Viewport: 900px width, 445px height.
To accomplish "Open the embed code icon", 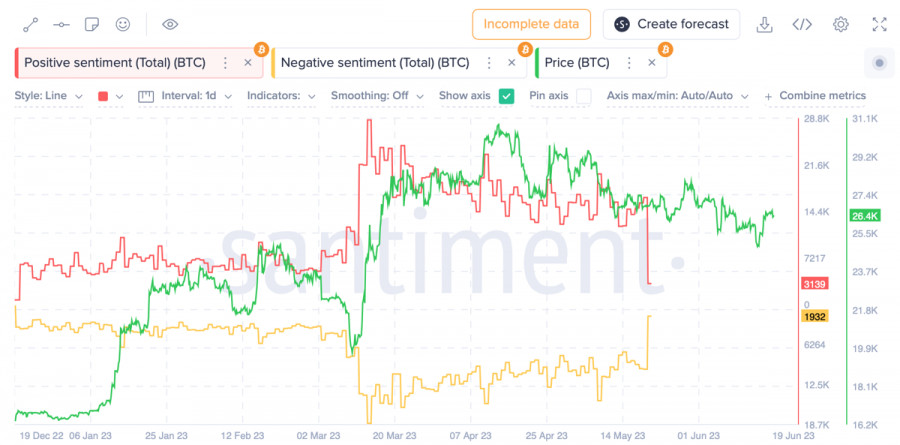I will [x=802, y=24].
